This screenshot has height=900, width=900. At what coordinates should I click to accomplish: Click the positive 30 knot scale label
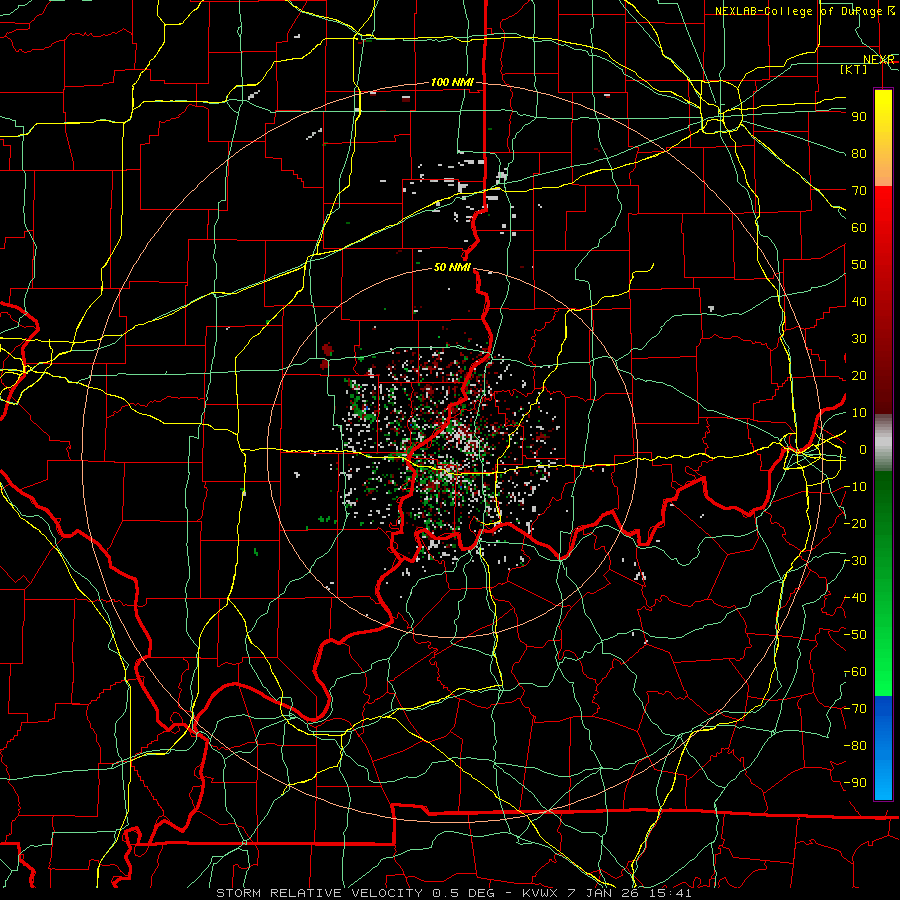click(x=859, y=339)
